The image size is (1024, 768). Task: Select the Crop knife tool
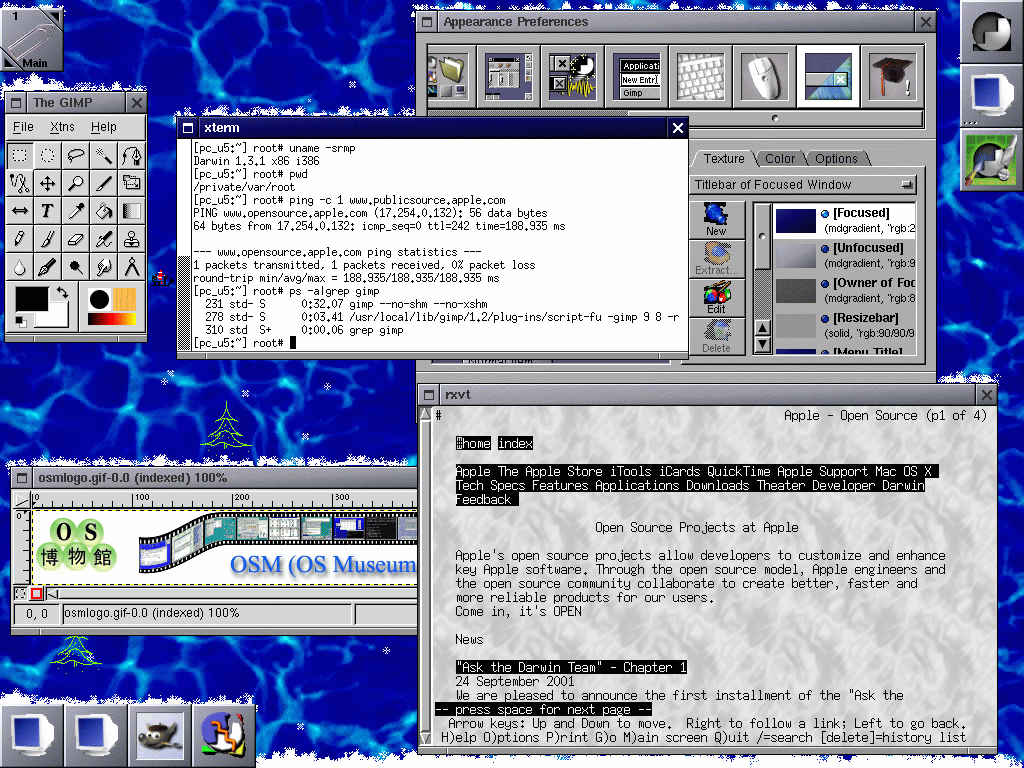[x=103, y=184]
